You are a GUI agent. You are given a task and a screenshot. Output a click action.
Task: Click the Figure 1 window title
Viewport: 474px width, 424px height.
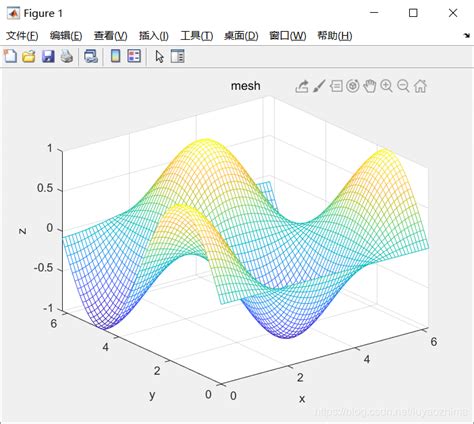(x=43, y=13)
